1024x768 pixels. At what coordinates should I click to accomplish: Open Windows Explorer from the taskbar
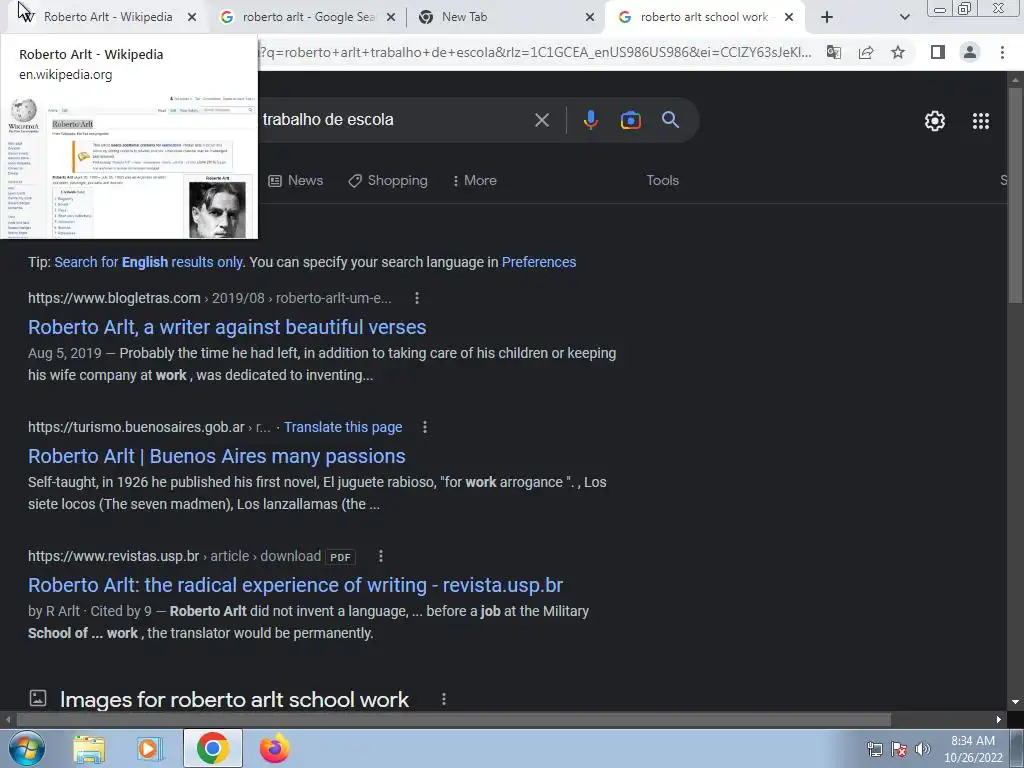(x=89, y=748)
